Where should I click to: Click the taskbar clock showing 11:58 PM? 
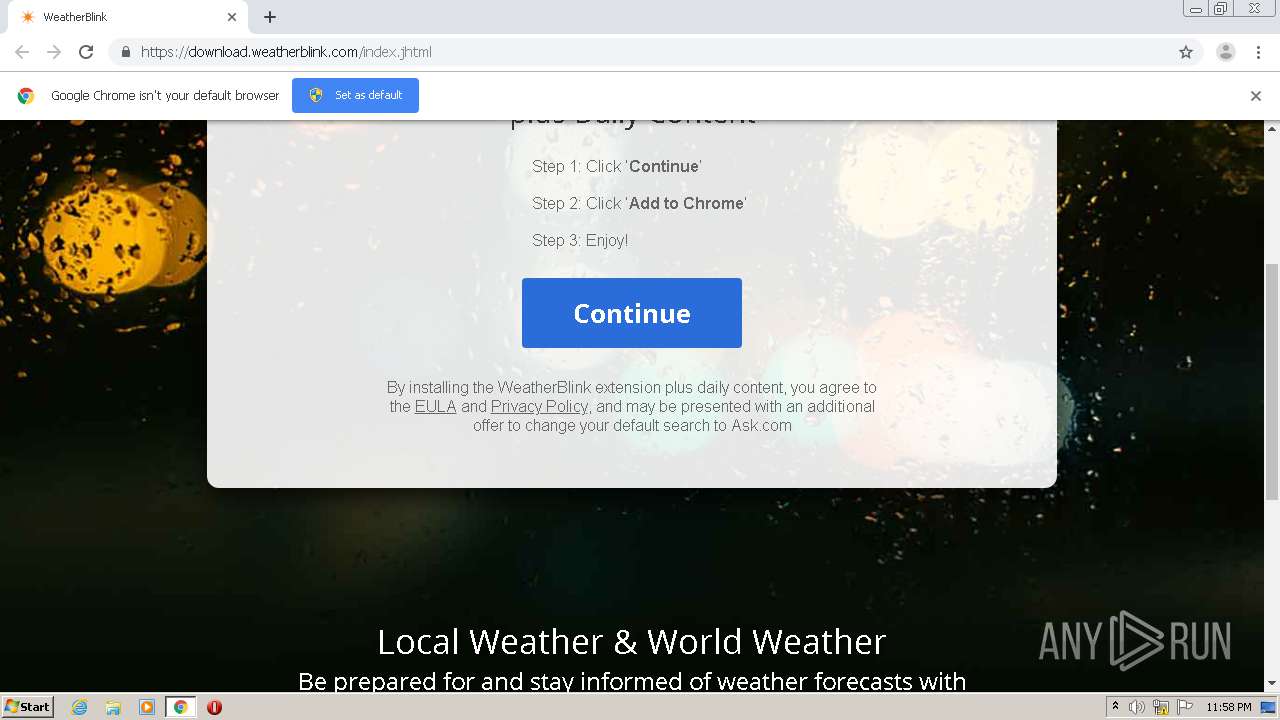[1229, 707]
